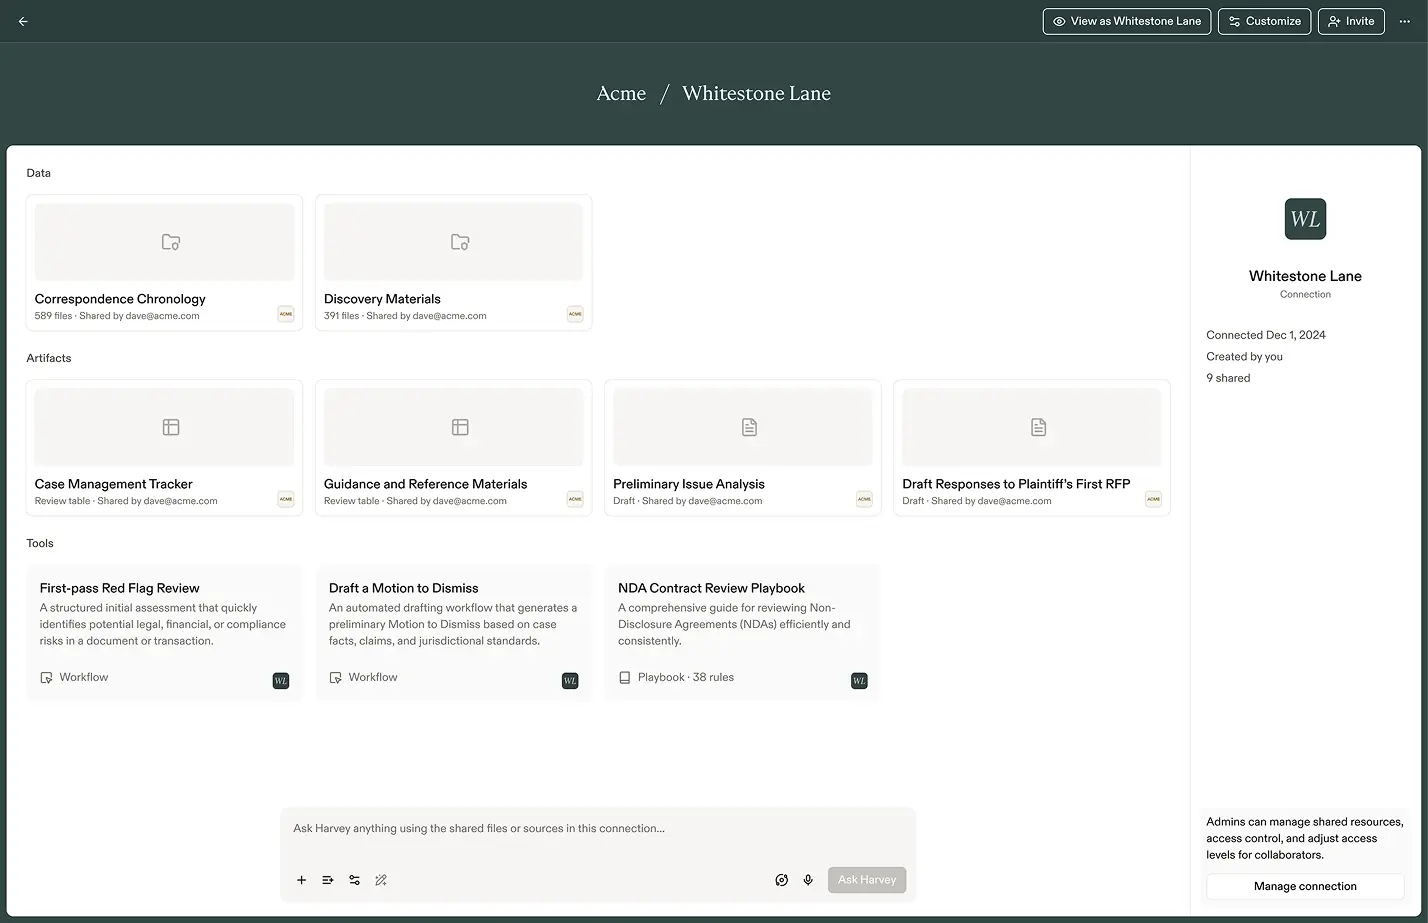The image size is (1428, 923).
Task: Open the Customize options
Action: click(x=1264, y=21)
